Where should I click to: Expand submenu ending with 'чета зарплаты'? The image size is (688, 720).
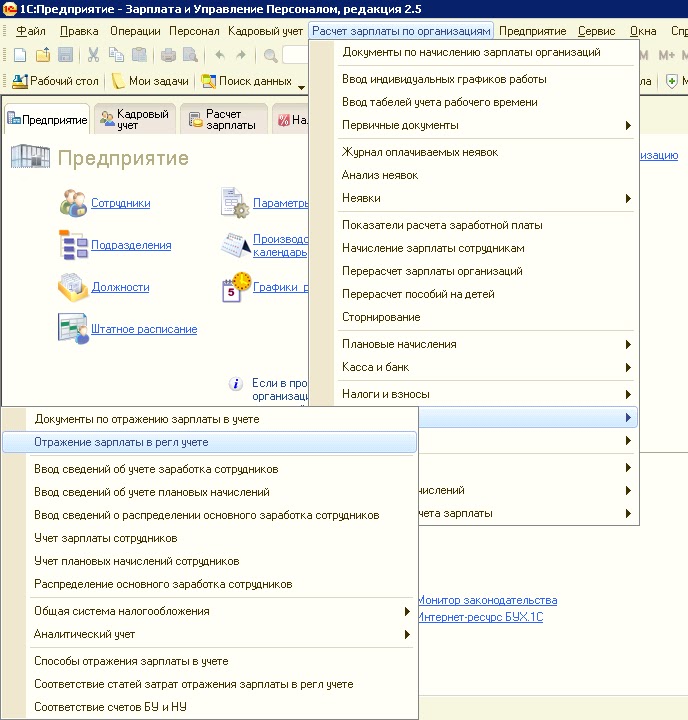click(x=527, y=513)
